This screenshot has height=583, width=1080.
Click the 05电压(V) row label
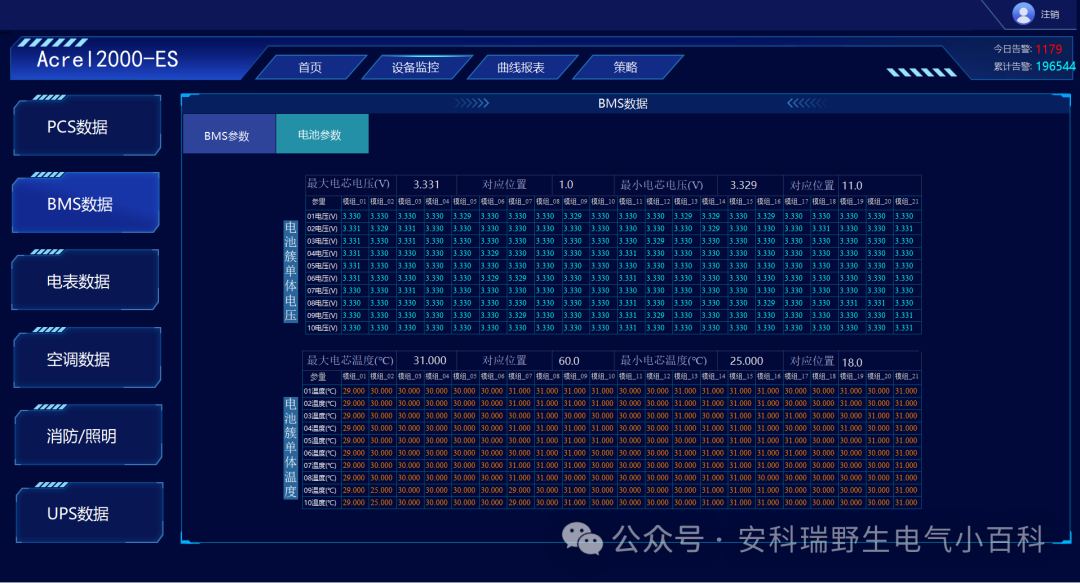(322, 266)
